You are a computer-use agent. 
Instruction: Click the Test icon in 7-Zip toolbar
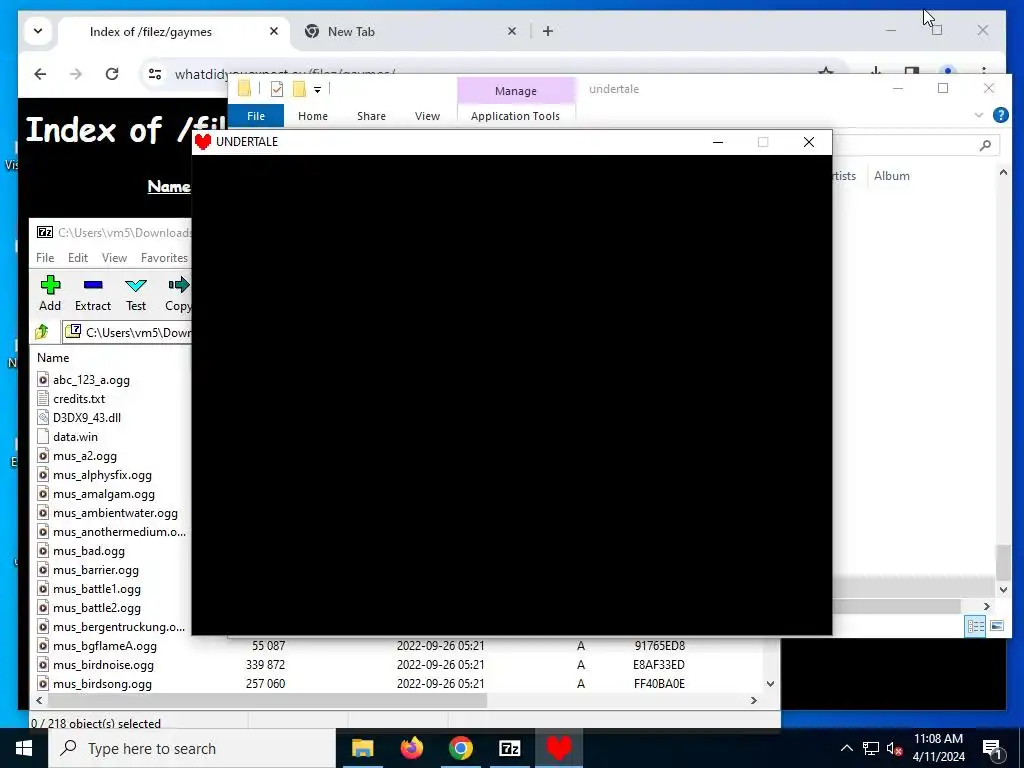(x=136, y=285)
